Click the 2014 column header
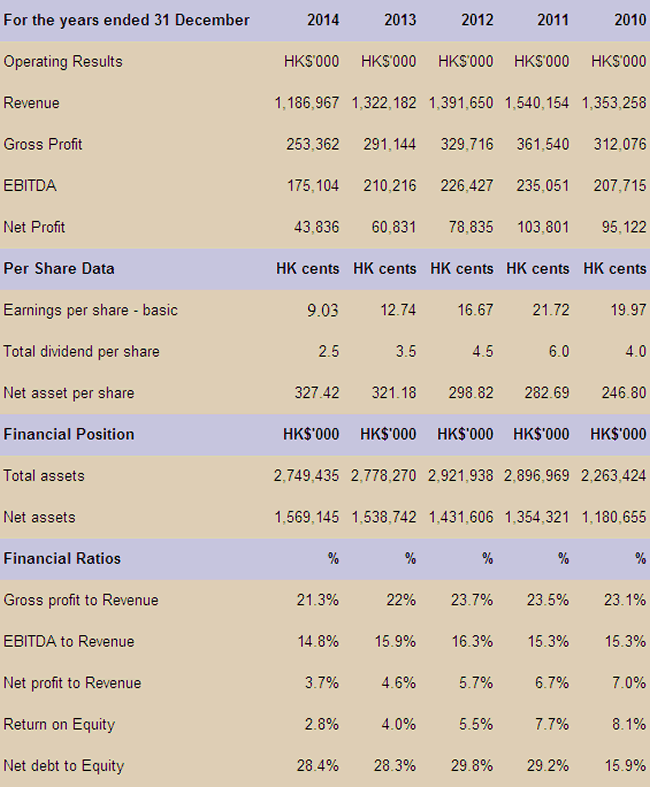 coord(323,20)
